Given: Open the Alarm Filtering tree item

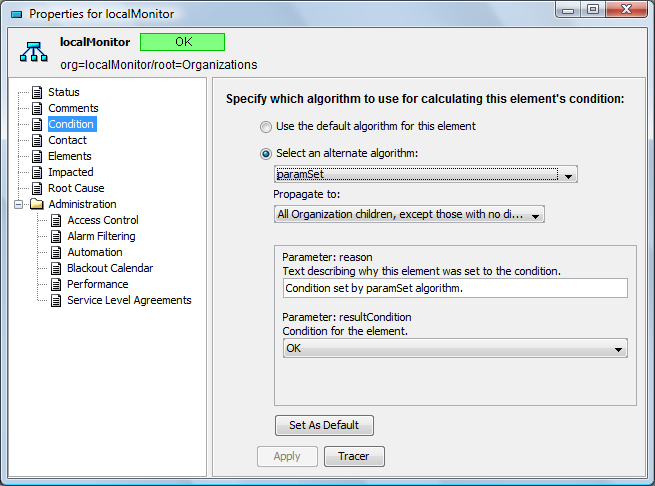Looking at the screenshot, I should [x=101, y=236].
